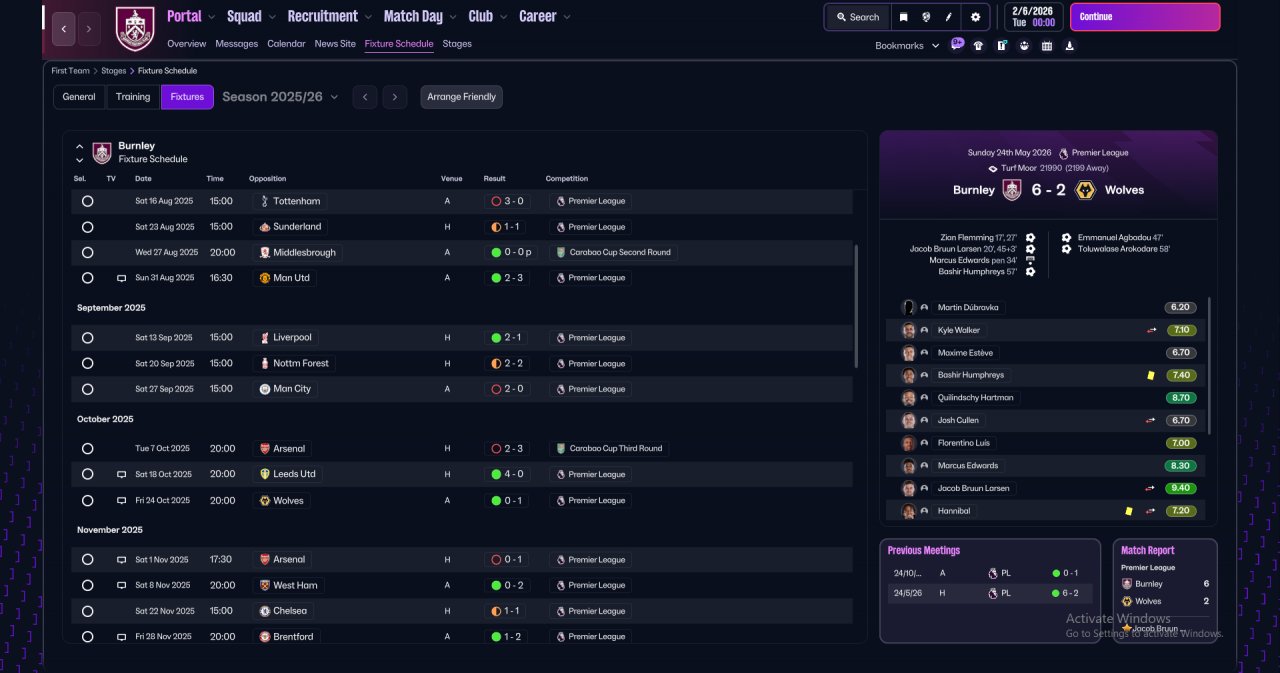The width and height of the screenshot is (1280, 673).
Task: Click Carabao Cup icon on Middlesbrough row
Action: pyautogui.click(x=561, y=253)
